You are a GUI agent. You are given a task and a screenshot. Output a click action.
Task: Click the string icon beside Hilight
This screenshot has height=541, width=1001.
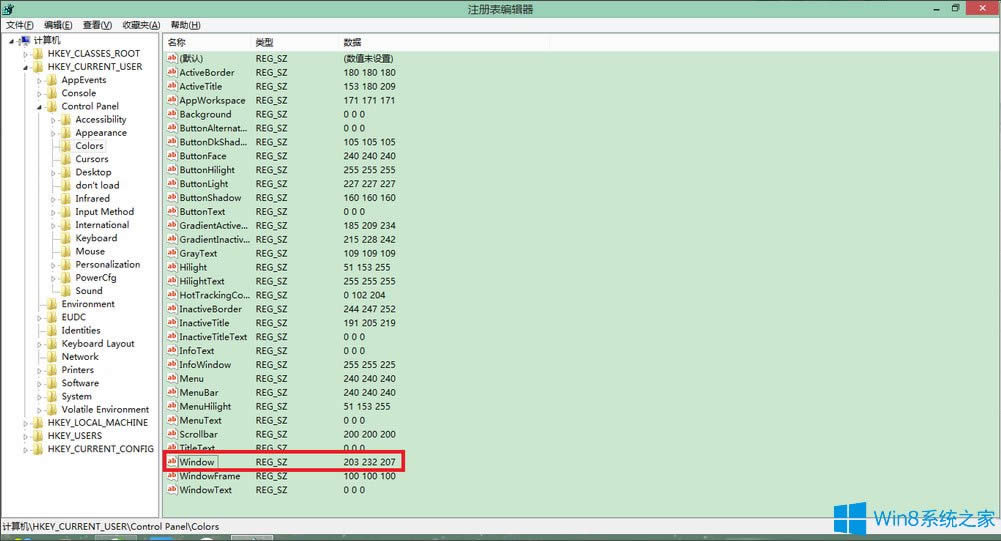pos(172,267)
